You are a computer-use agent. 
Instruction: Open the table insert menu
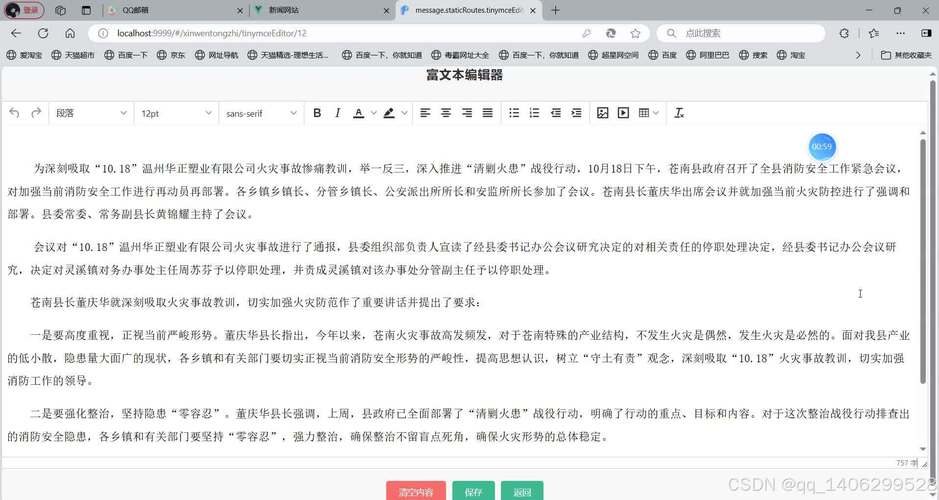(x=649, y=113)
